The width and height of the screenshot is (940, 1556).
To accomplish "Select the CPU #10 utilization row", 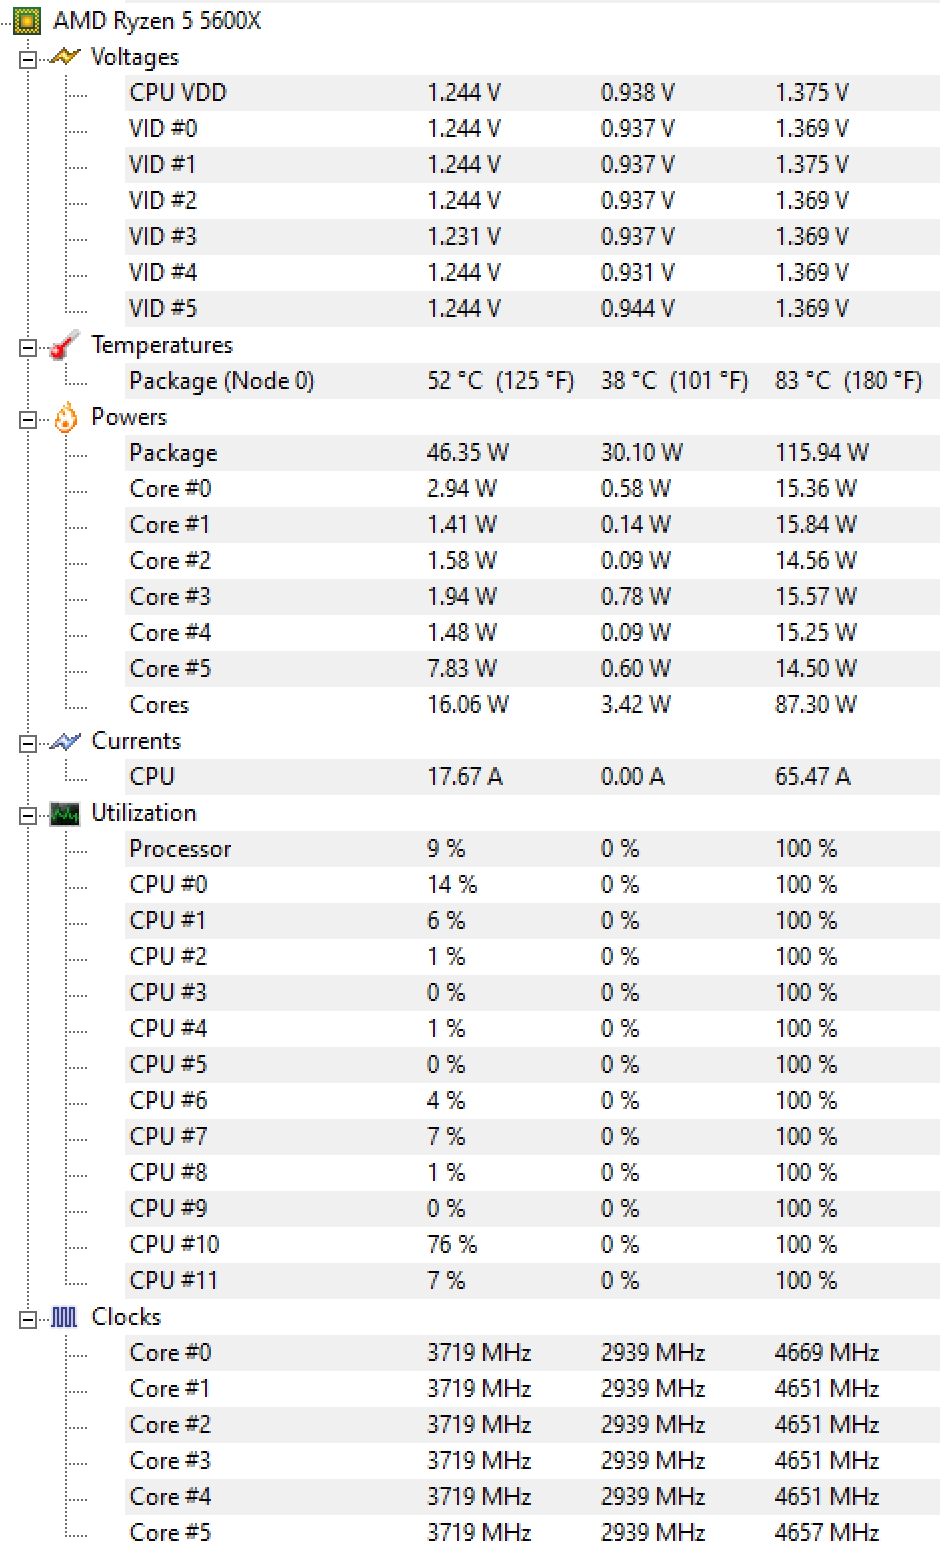I will pyautogui.click(x=532, y=1245).
